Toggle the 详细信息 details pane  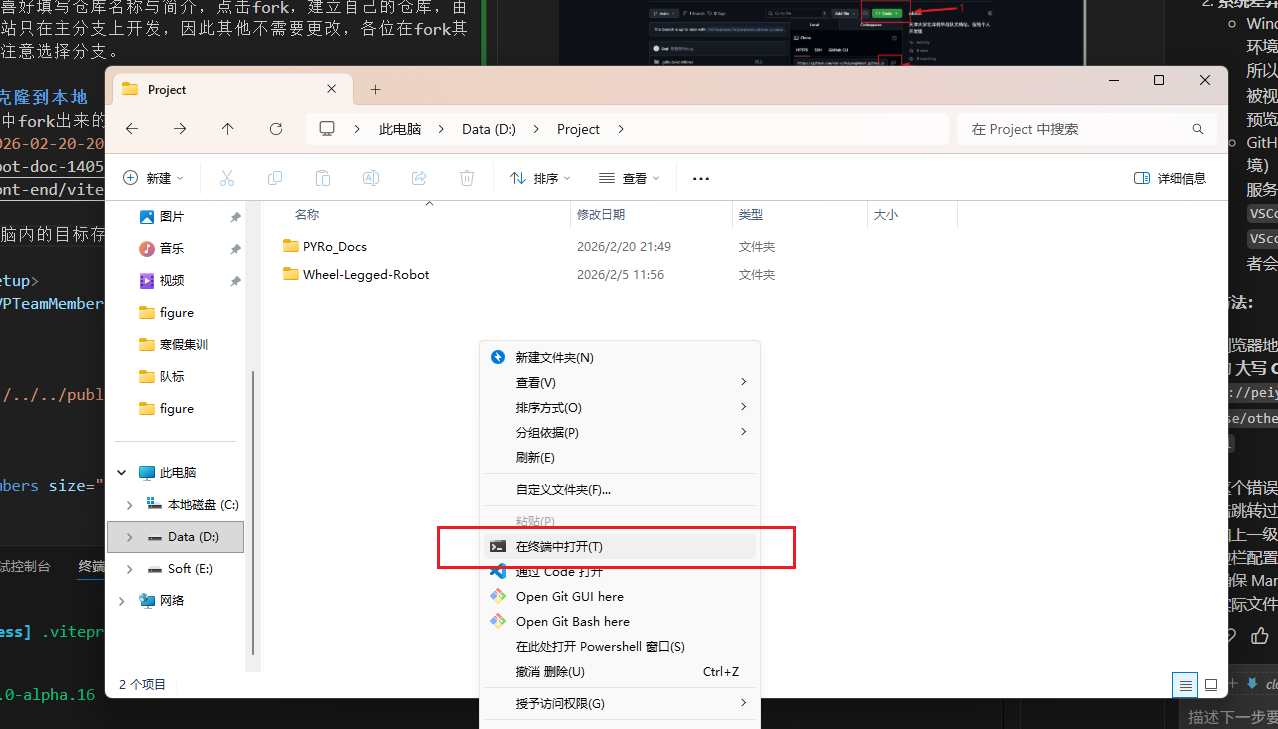click(x=1170, y=178)
